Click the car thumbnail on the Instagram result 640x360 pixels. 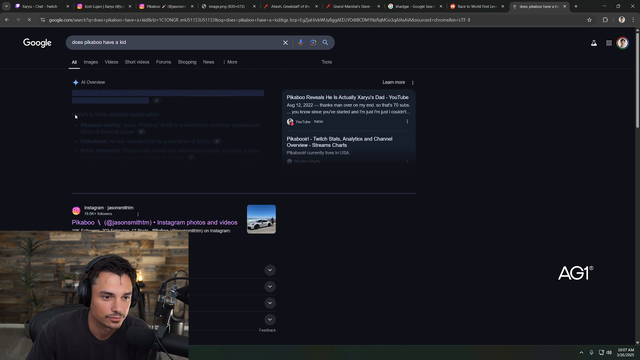pyautogui.click(x=261, y=220)
